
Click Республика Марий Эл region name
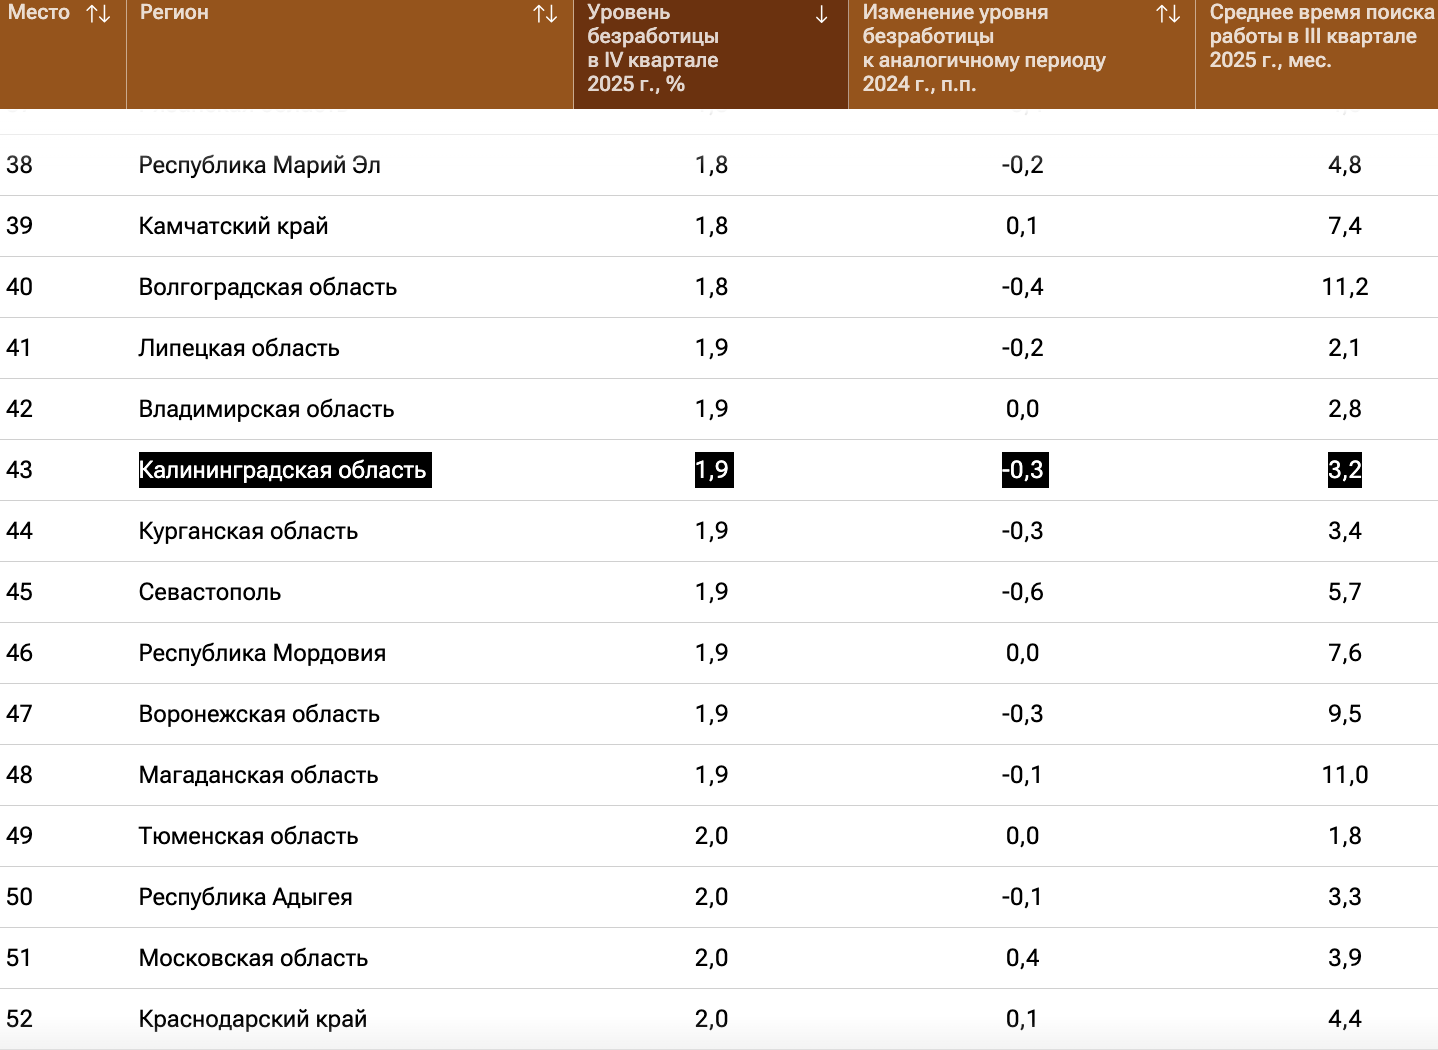tap(259, 165)
